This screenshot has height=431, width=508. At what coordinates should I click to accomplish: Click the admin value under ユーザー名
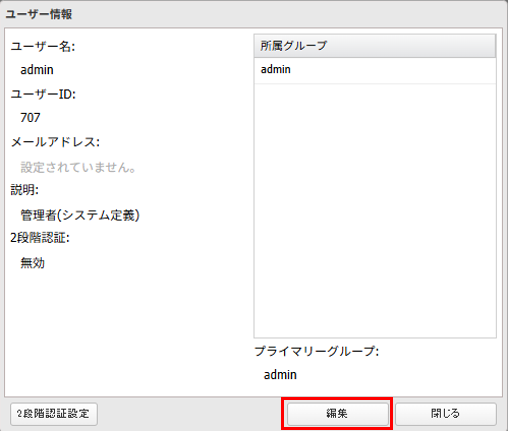click(x=37, y=70)
